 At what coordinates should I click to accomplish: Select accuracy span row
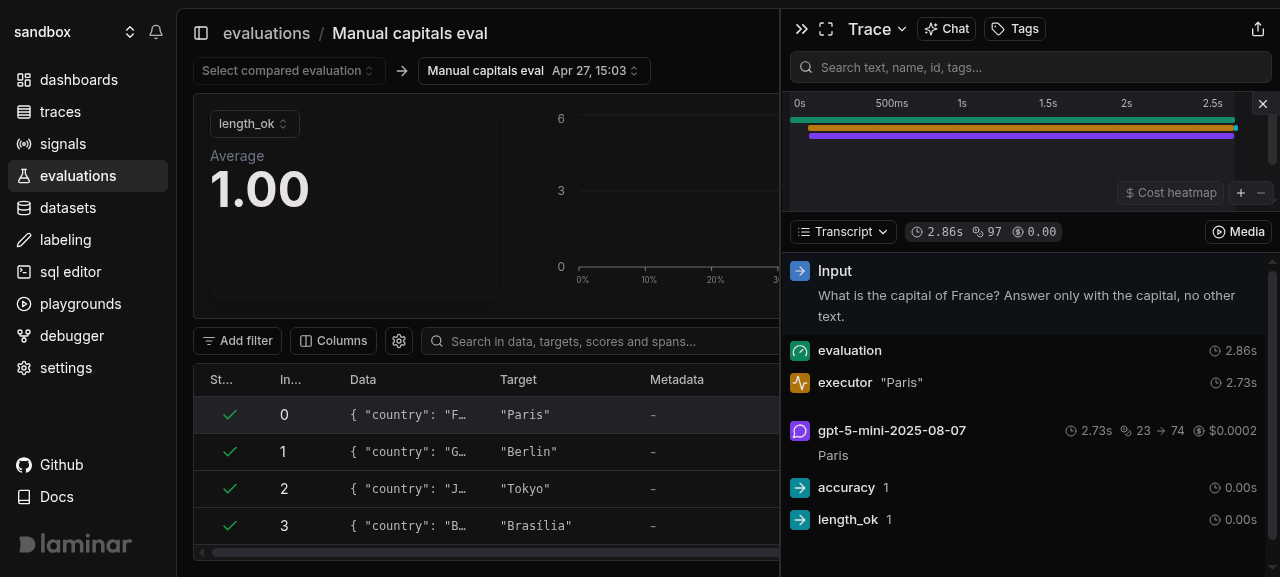[1024, 488]
